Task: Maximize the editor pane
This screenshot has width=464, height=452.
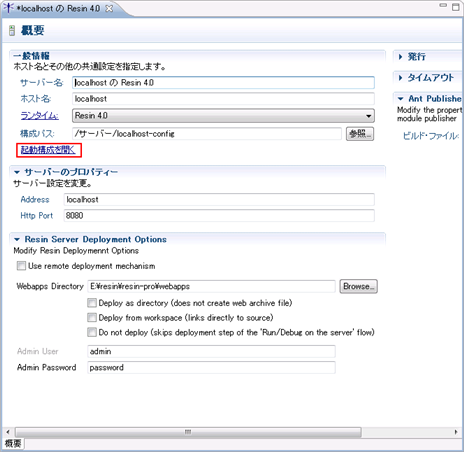Action: [x=455, y=7]
